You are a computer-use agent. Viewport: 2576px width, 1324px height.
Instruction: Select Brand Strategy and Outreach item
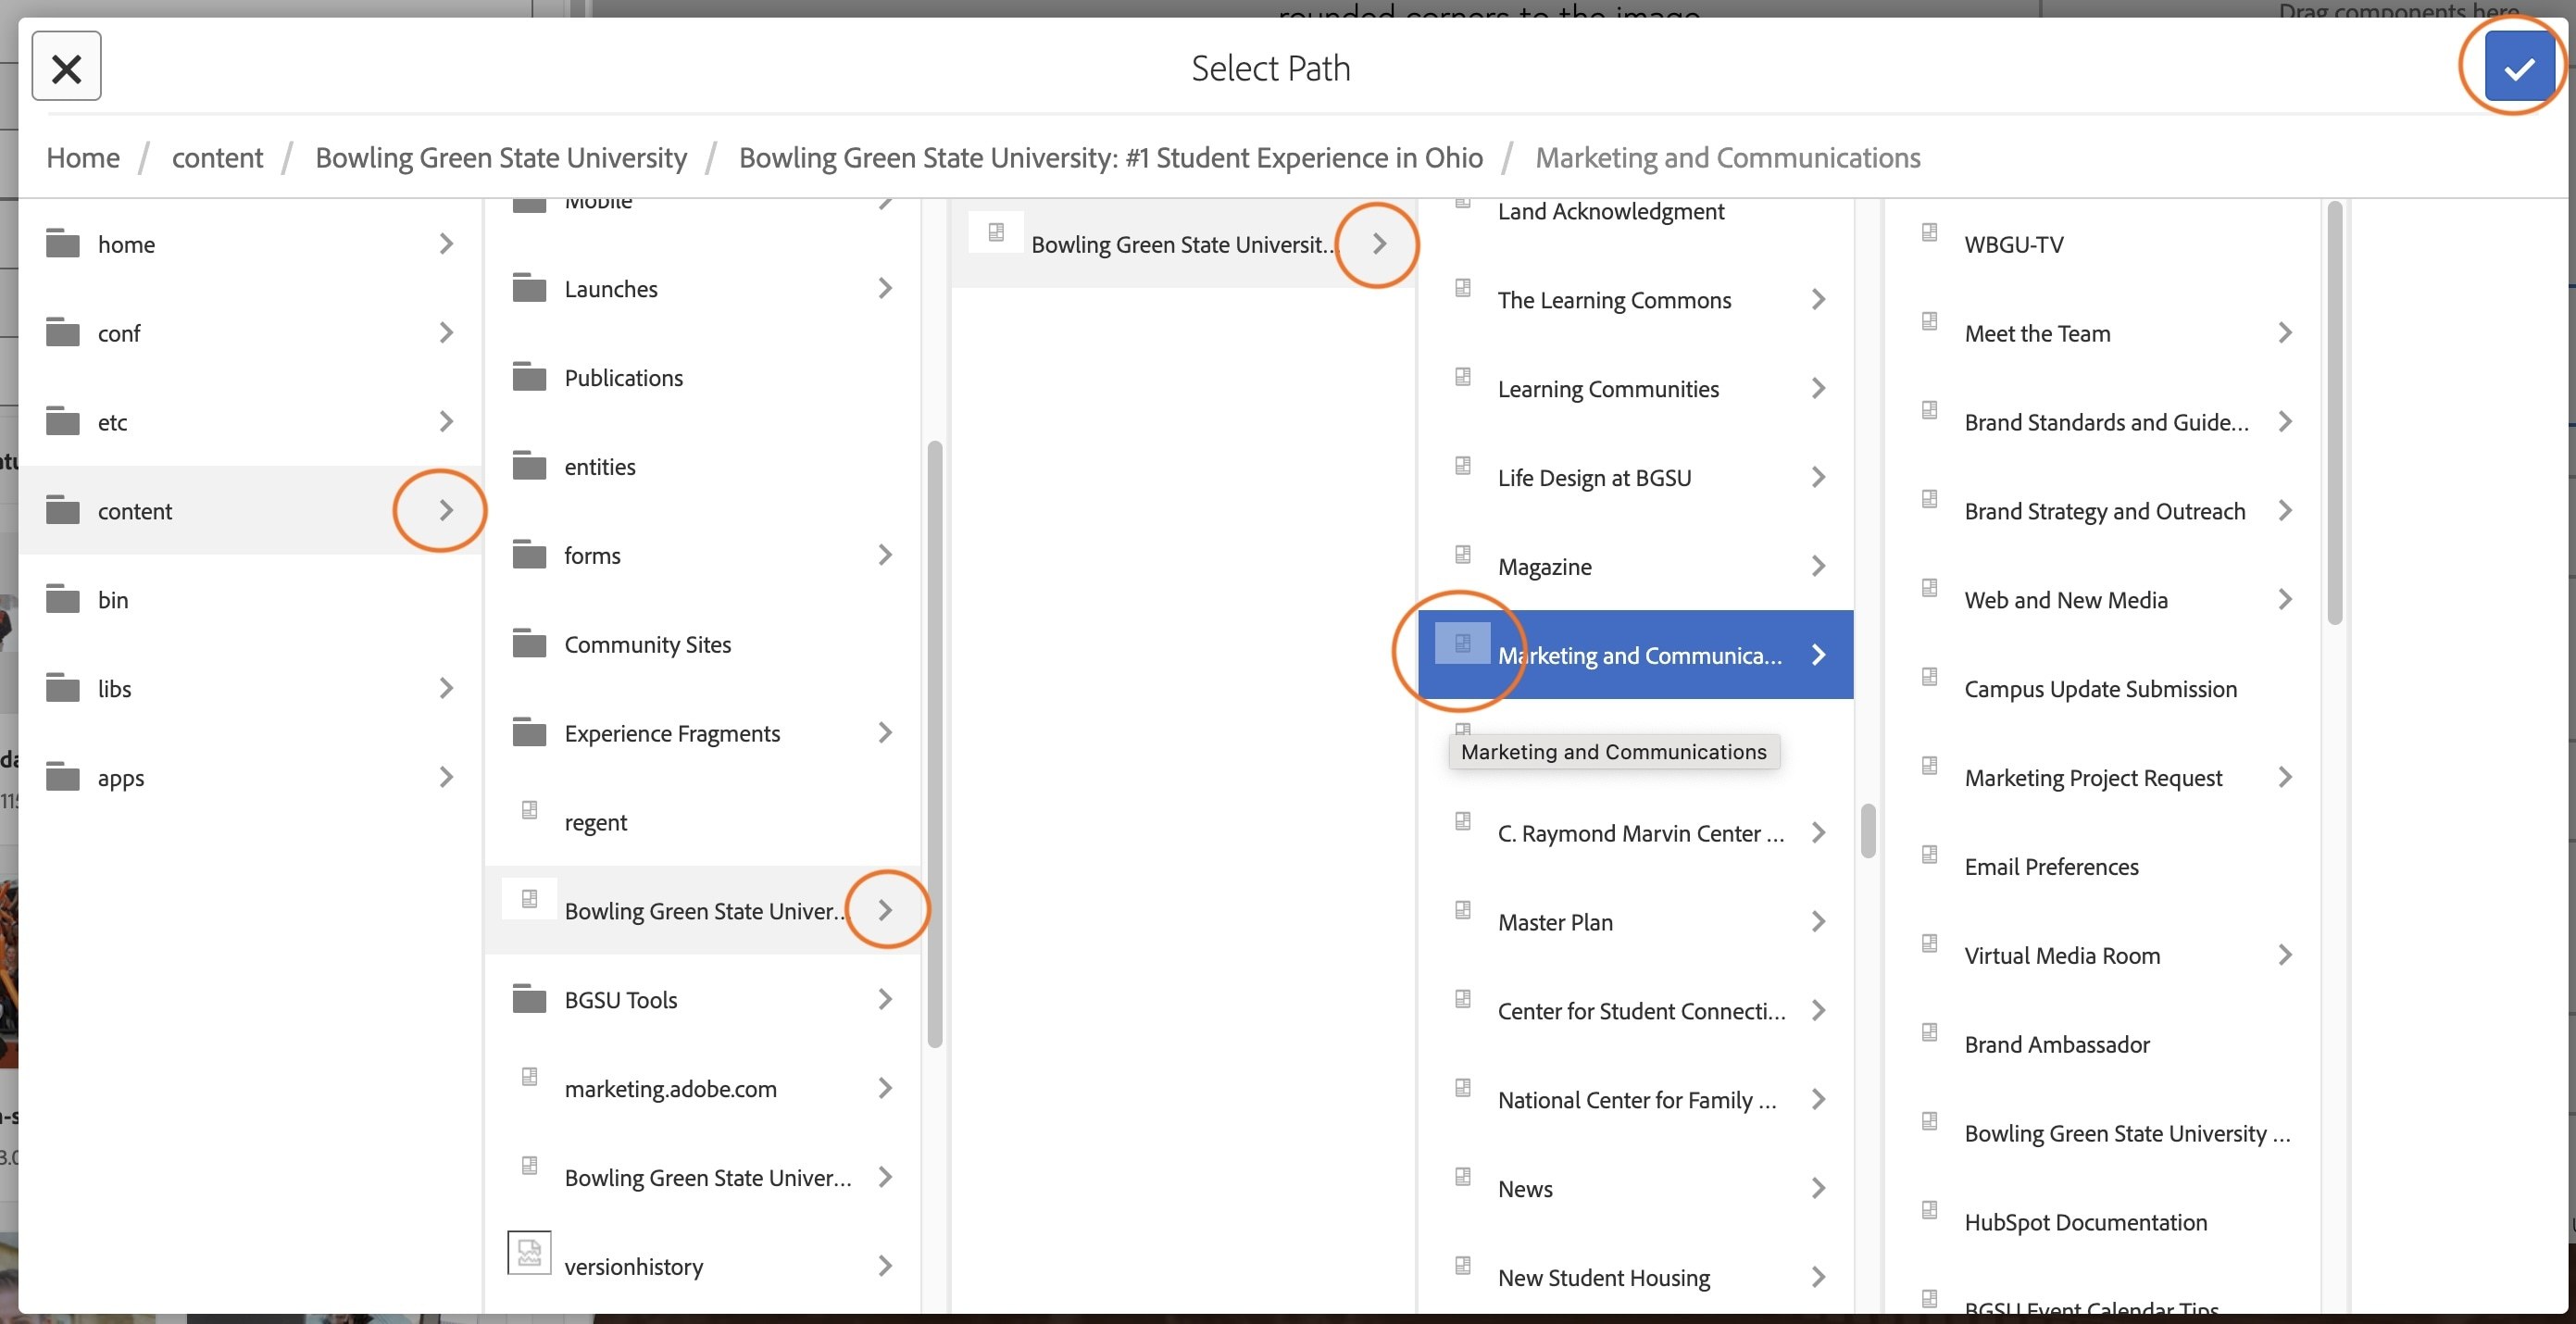point(2103,510)
